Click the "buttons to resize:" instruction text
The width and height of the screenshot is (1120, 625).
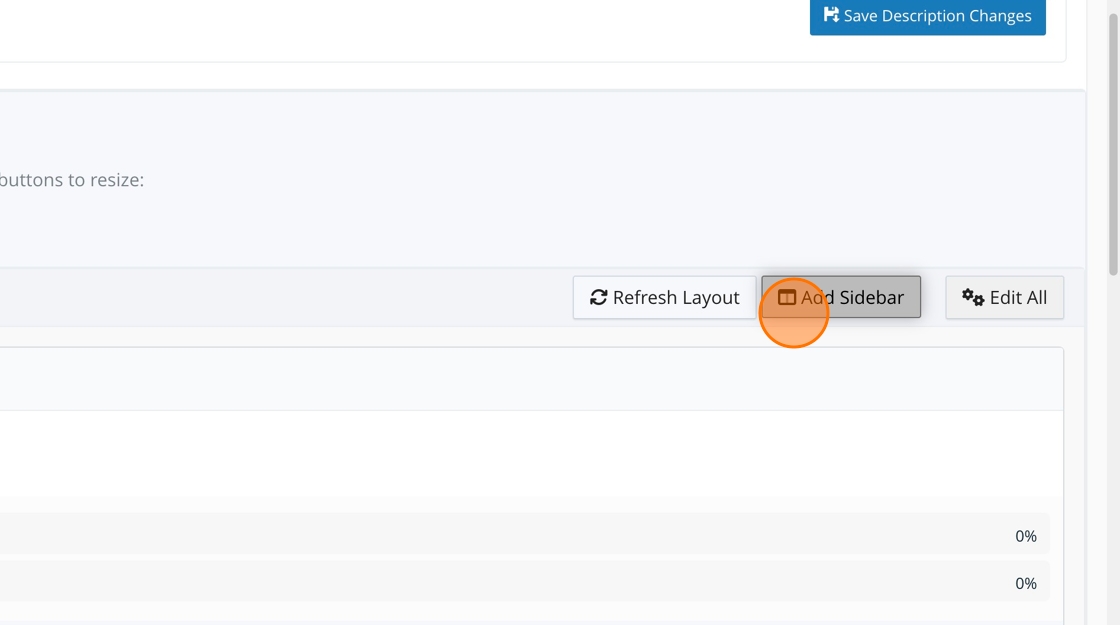click(x=71, y=180)
